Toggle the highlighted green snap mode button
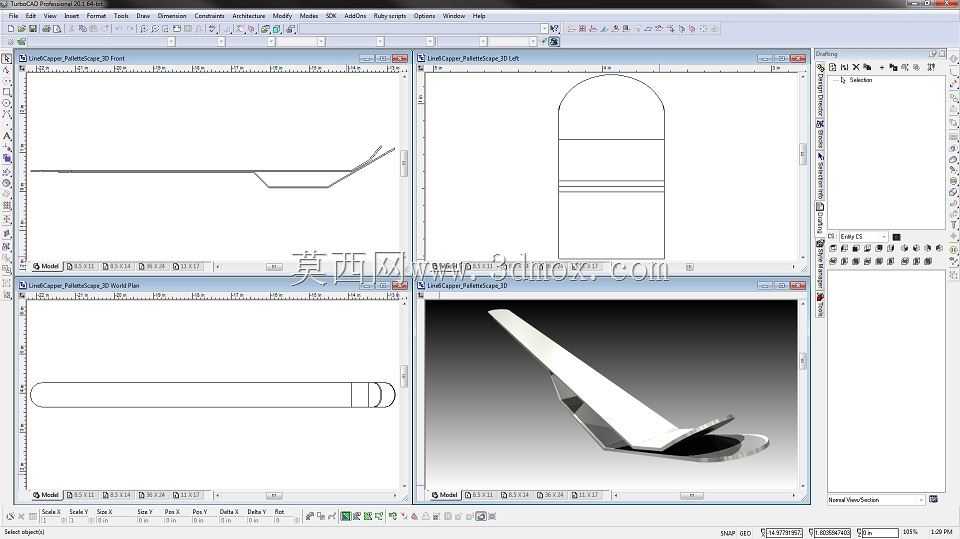 (x=346, y=516)
